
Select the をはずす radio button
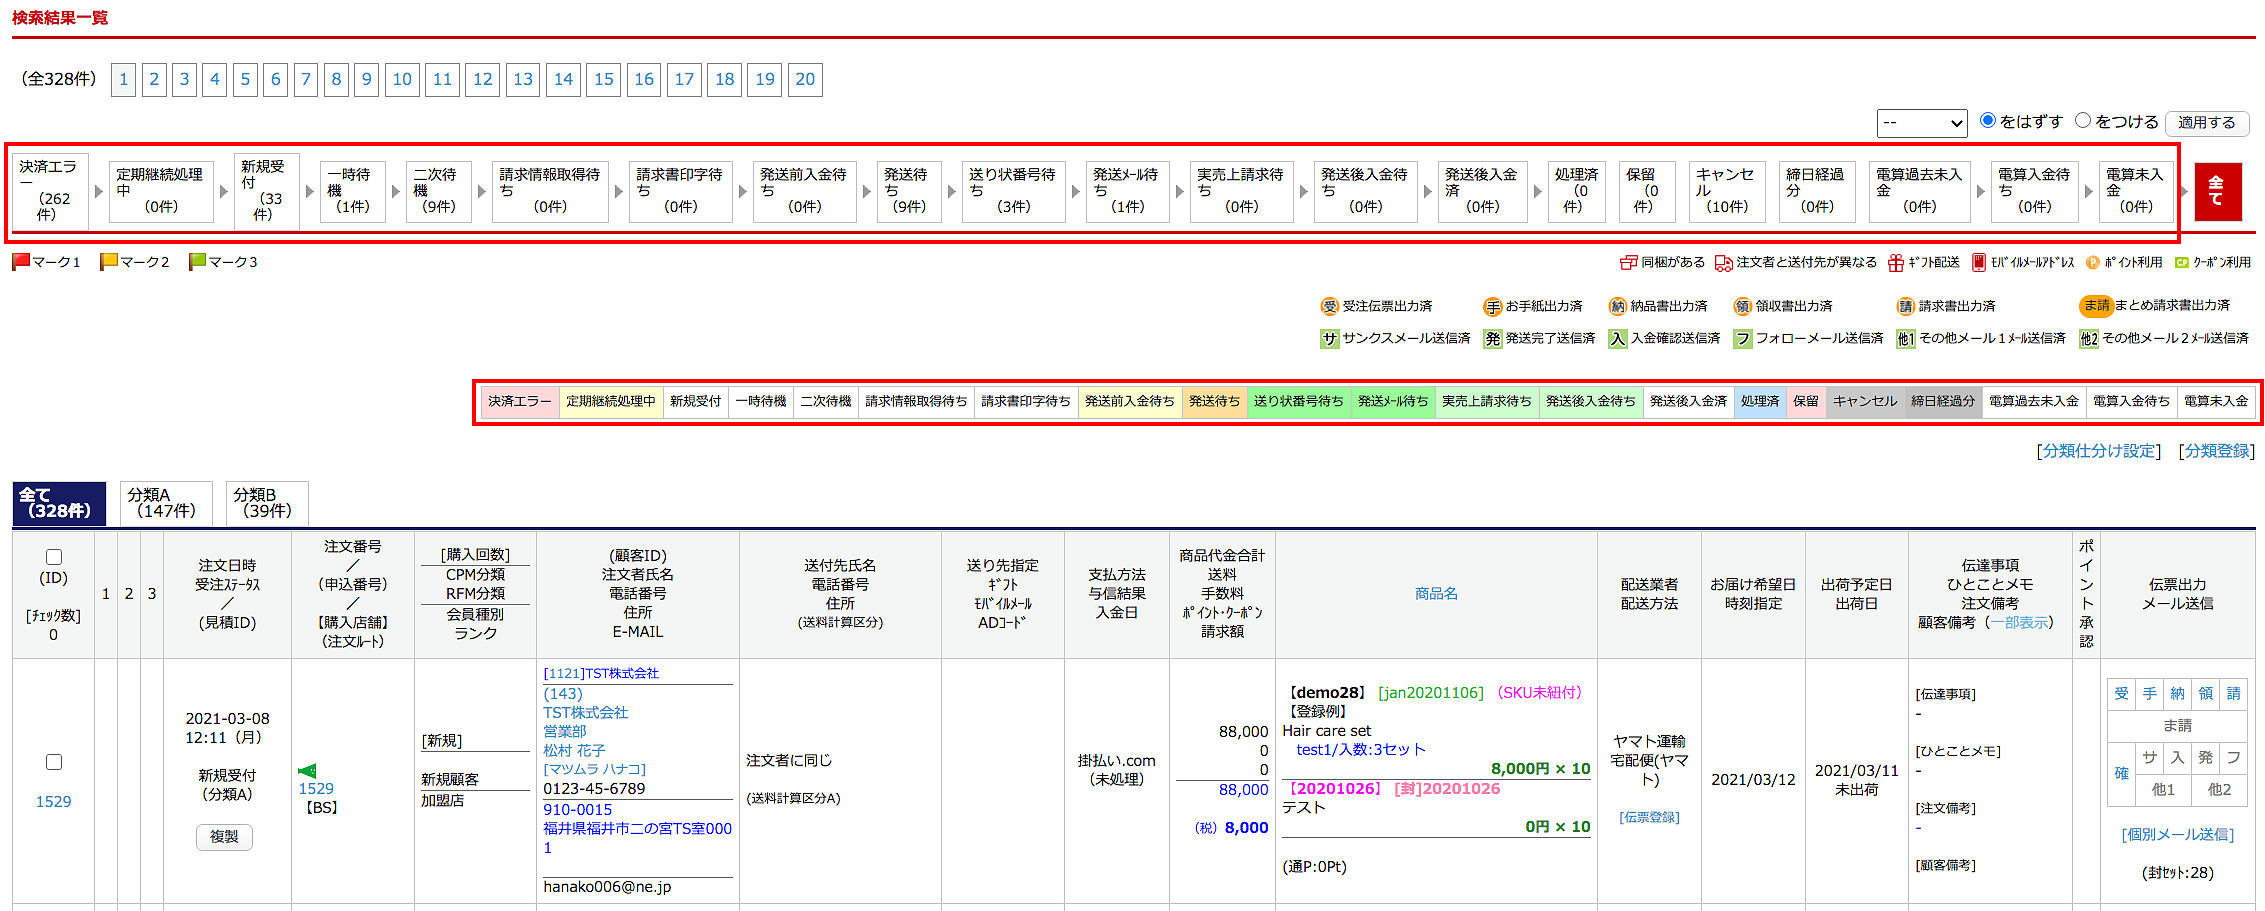pyautogui.click(x=1988, y=121)
